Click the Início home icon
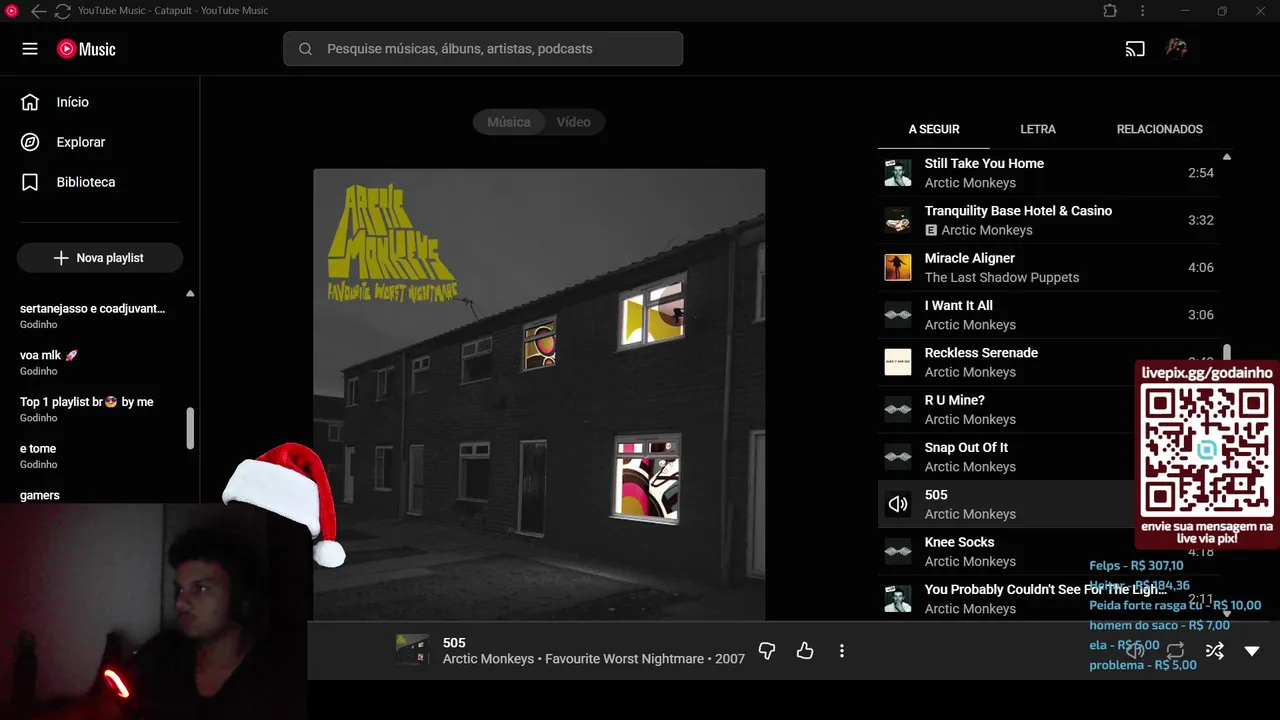1280x720 pixels. 30,102
